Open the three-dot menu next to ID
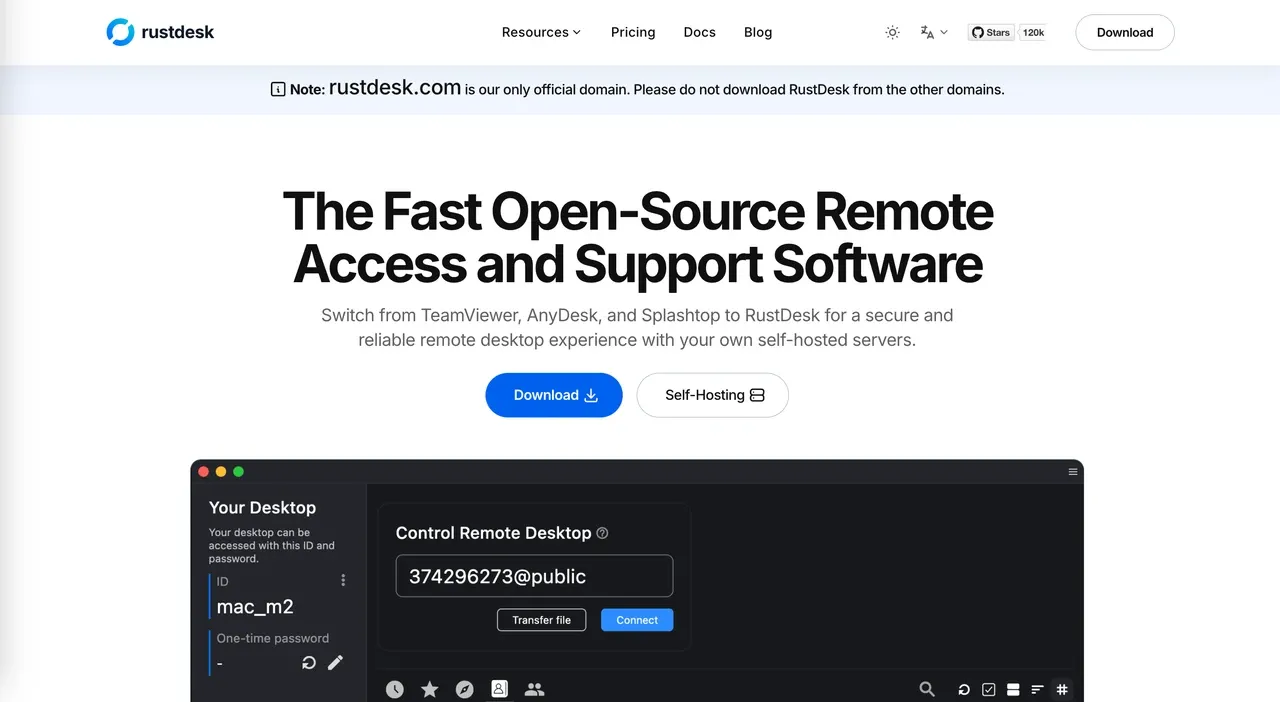This screenshot has height=702, width=1280. 343,581
